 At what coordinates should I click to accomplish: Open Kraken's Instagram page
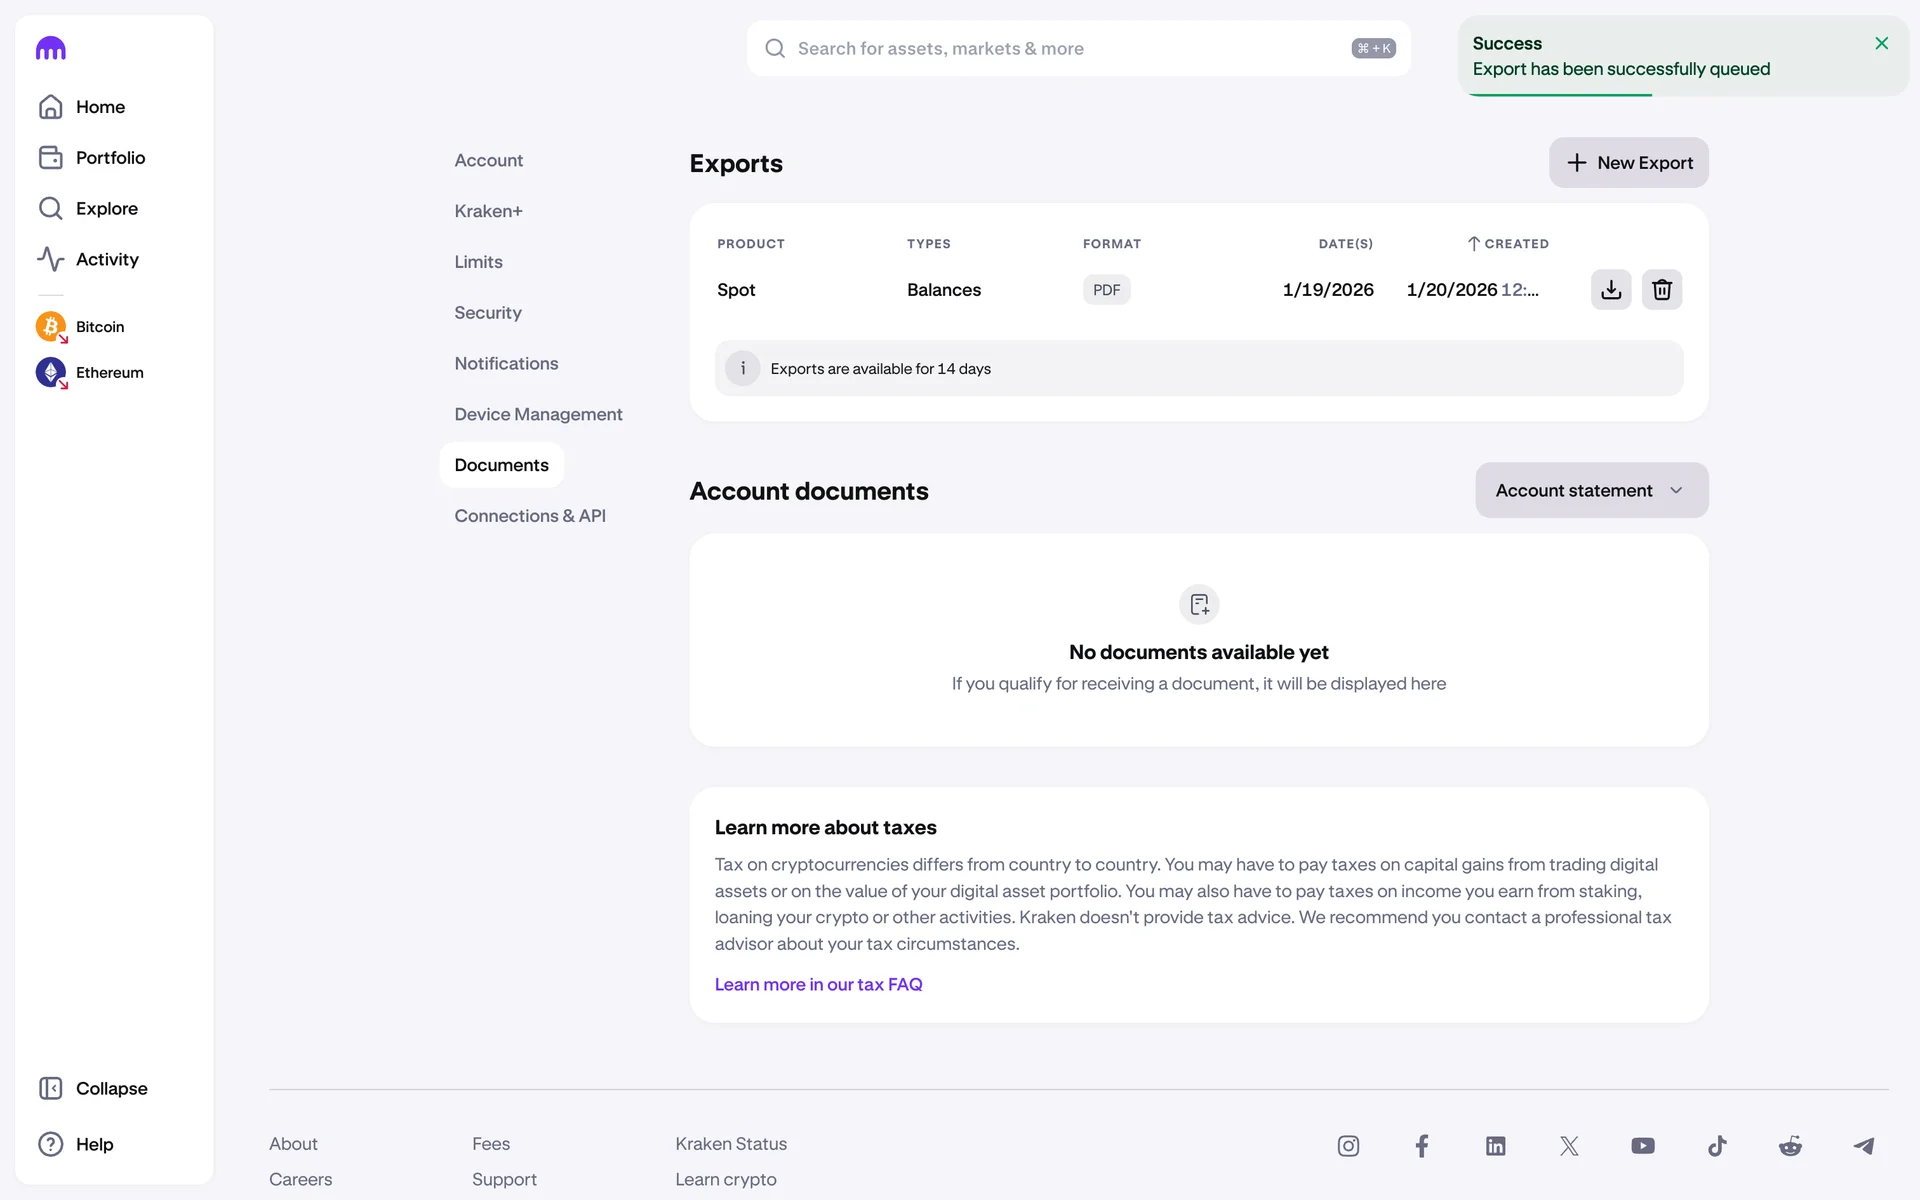tap(1348, 1146)
